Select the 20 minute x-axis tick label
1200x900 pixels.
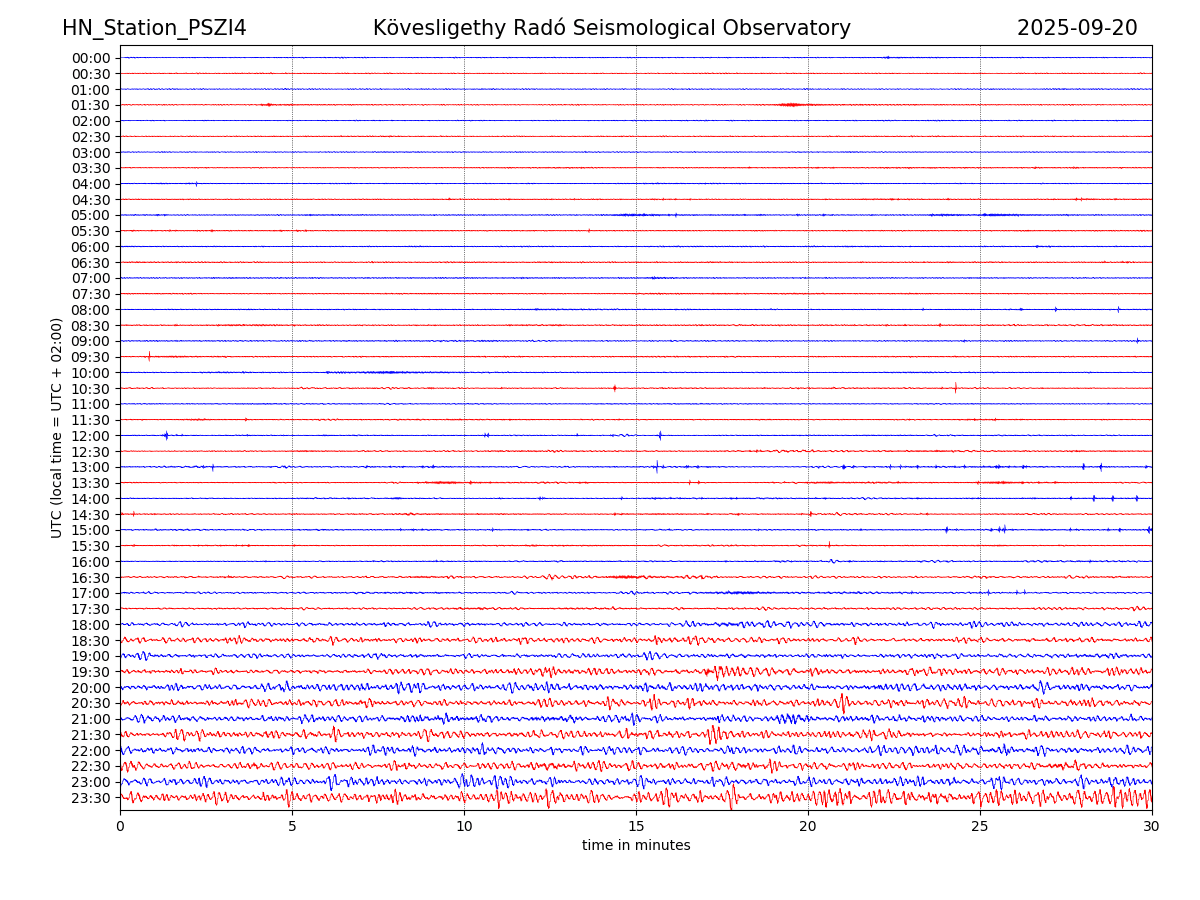click(808, 826)
